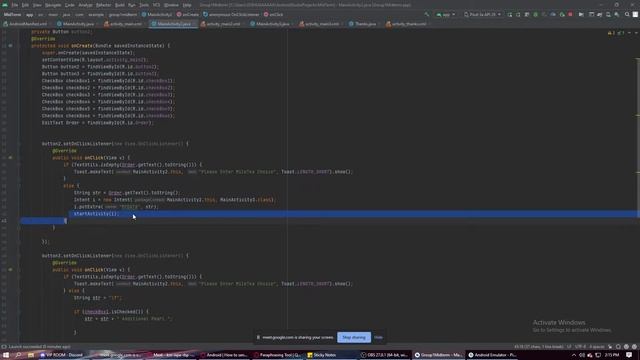640x360 pixels.
Task: Click Hide link on sharing bar
Action: coord(378,338)
